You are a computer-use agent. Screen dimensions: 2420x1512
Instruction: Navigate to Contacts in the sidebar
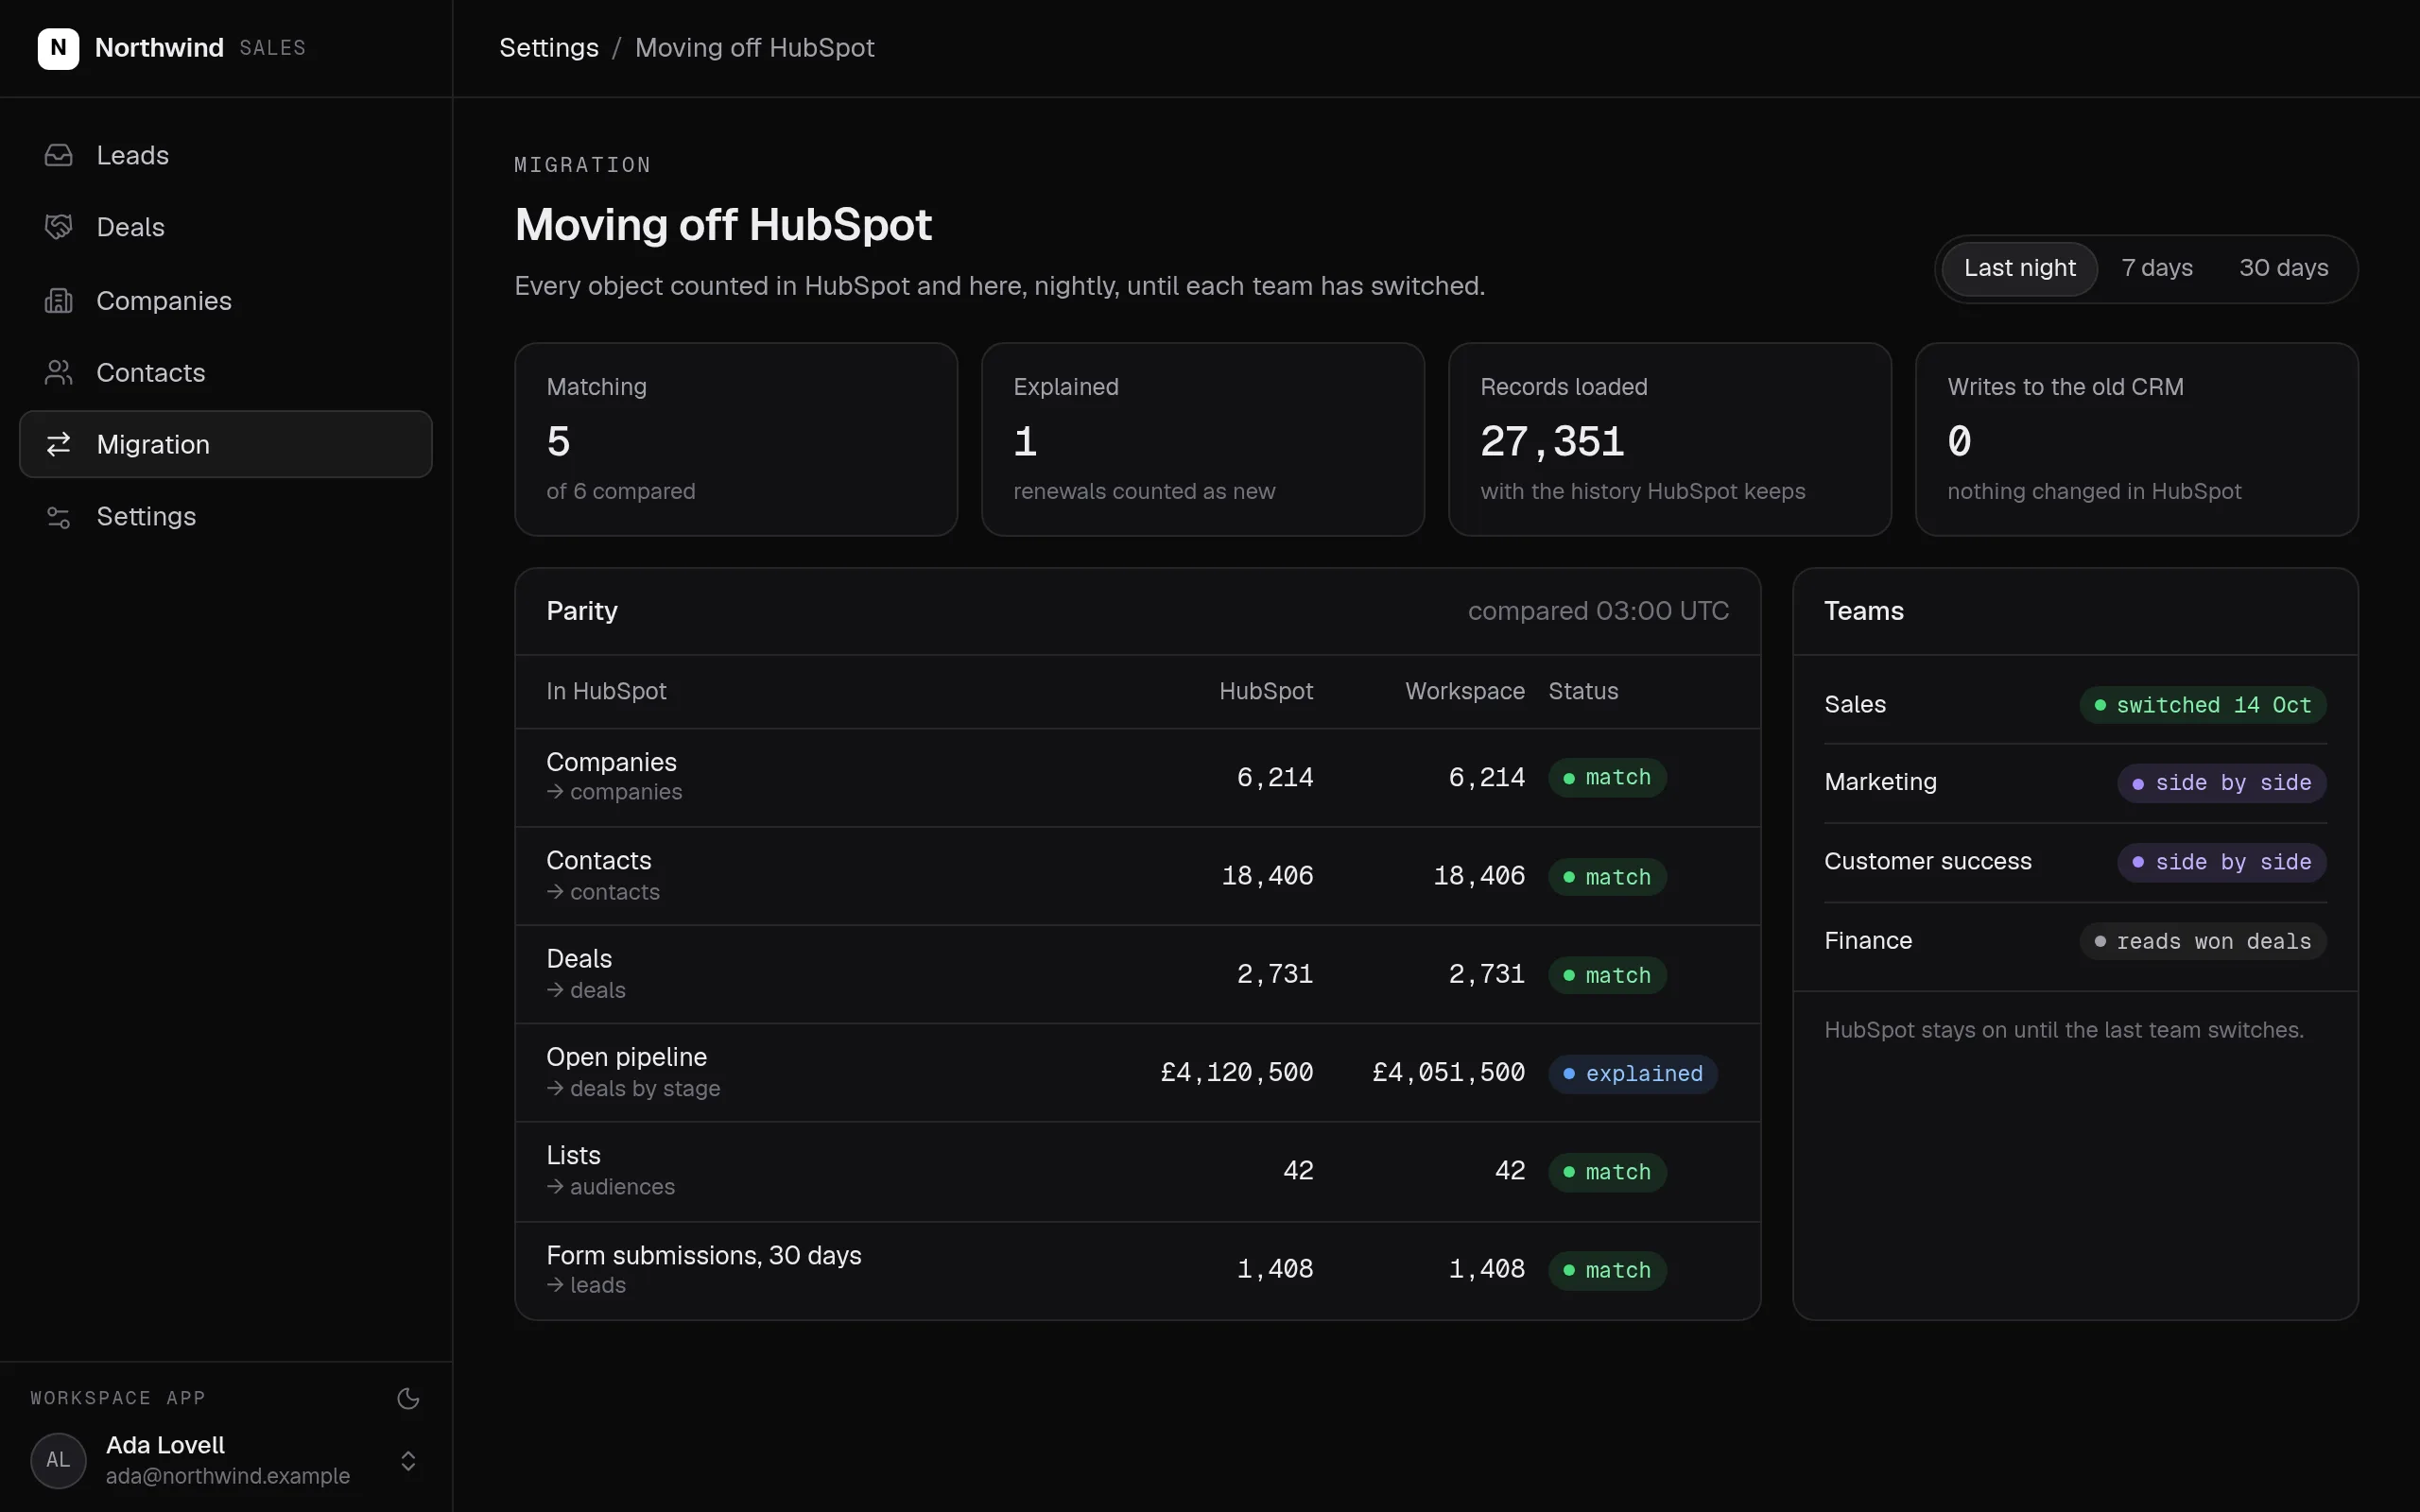click(226, 372)
